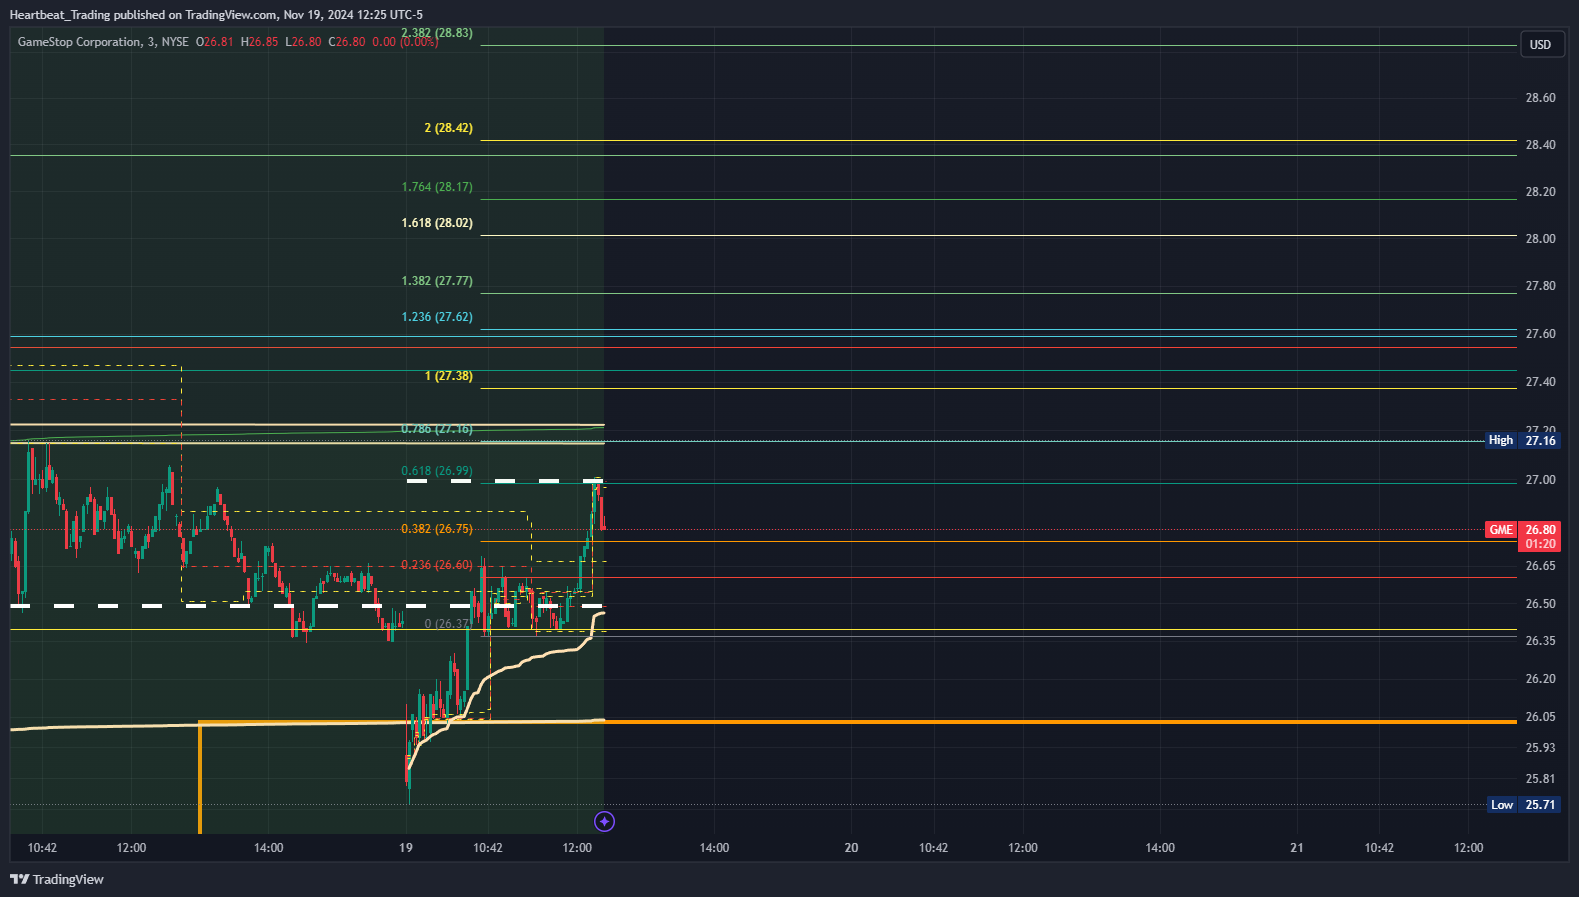Select the yellow horizontal line at 28.42
The image size is (1579, 897).
[998, 140]
